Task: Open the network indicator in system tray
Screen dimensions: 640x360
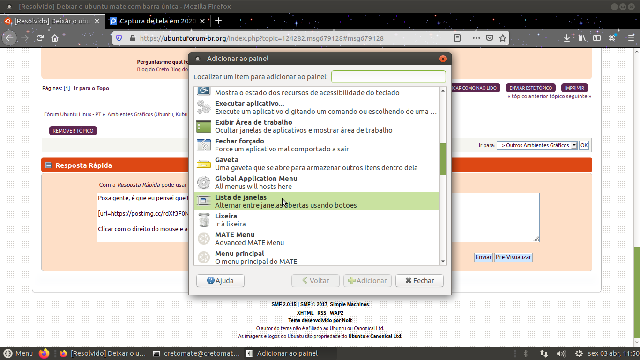Action: (544, 353)
